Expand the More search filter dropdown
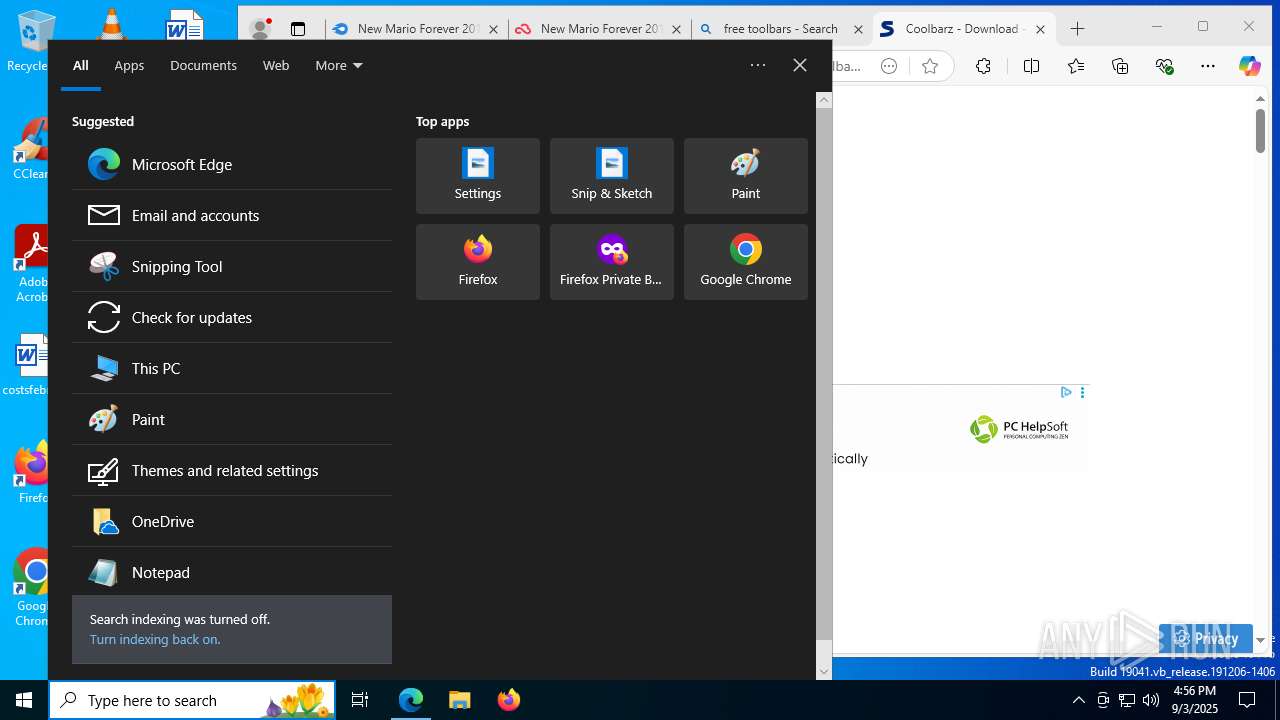Image resolution: width=1280 pixels, height=720 pixels. coord(339,65)
